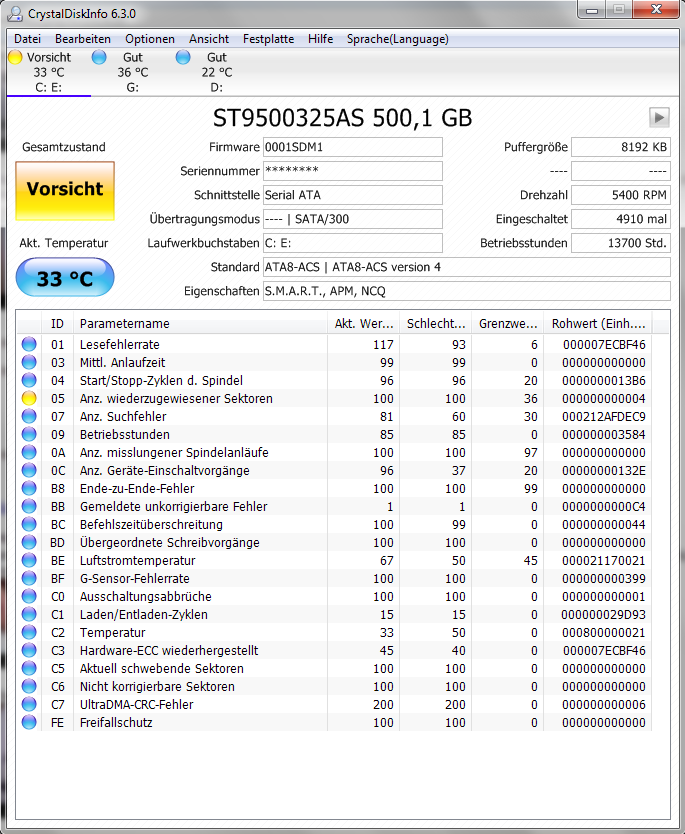
Task: Click the Rohwert column header
Action: coord(598,323)
